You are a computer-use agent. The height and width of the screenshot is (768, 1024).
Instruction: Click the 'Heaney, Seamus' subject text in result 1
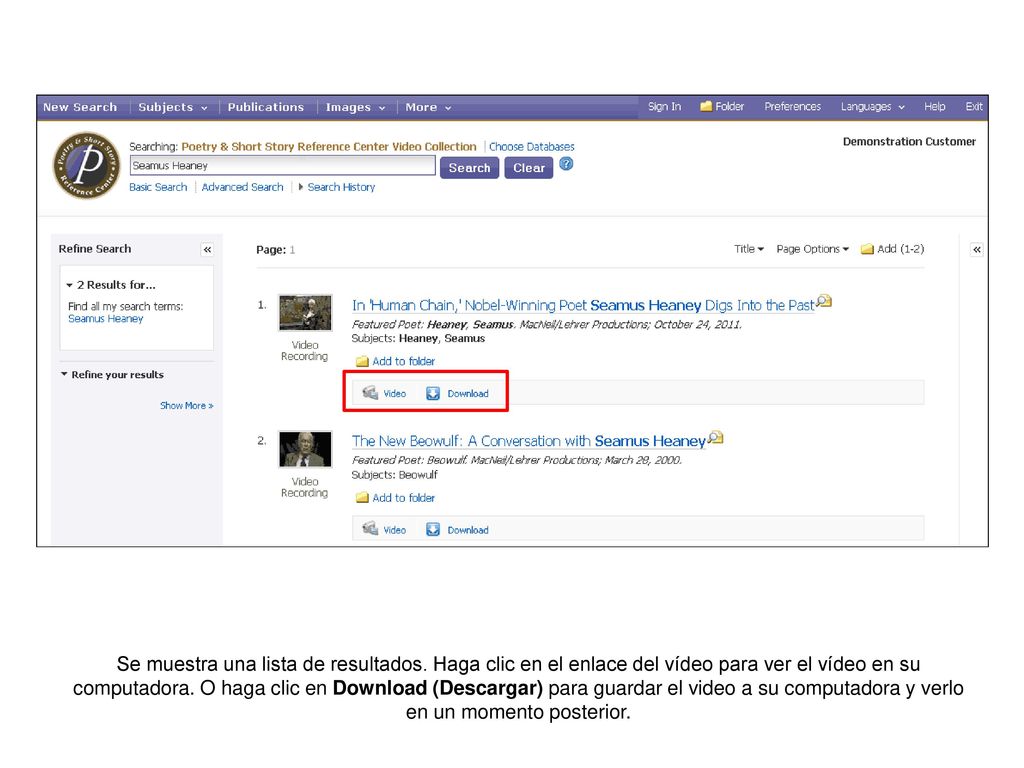(441, 338)
